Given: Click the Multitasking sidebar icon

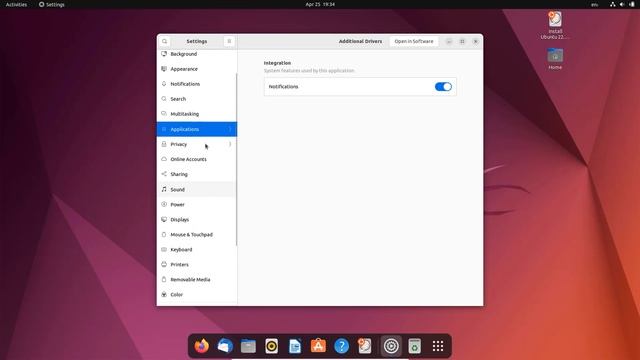Looking at the screenshot, I should pyautogui.click(x=164, y=114).
